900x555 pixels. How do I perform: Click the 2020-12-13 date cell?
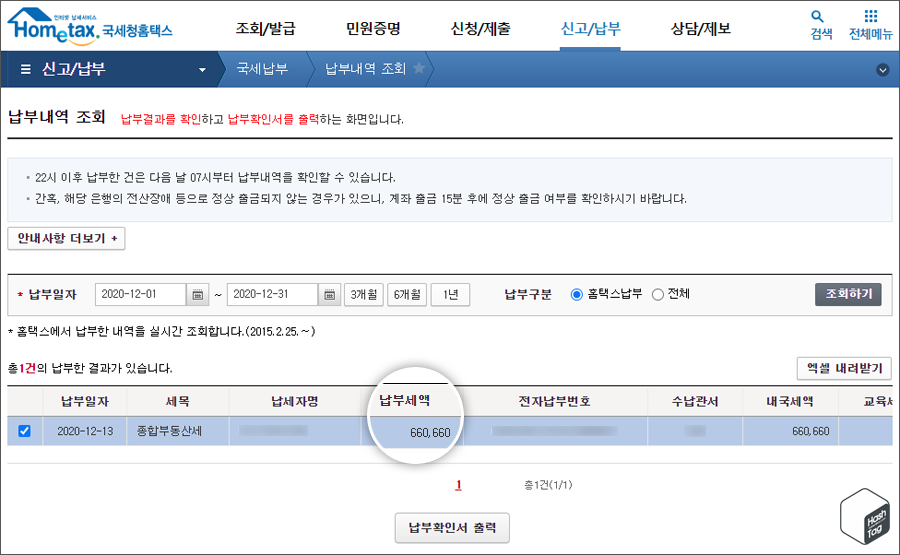pyautogui.click(x=85, y=431)
